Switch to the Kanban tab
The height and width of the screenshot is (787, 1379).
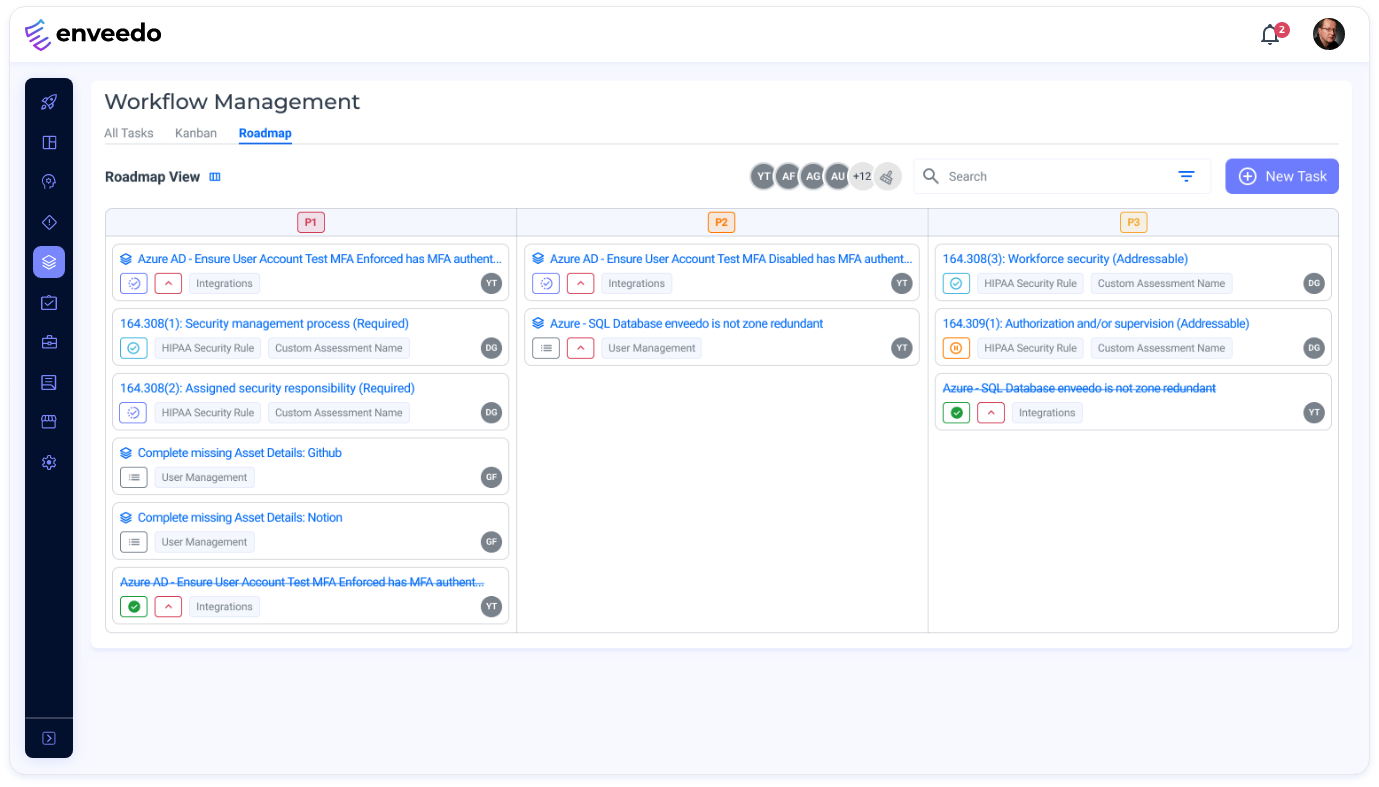pos(196,133)
